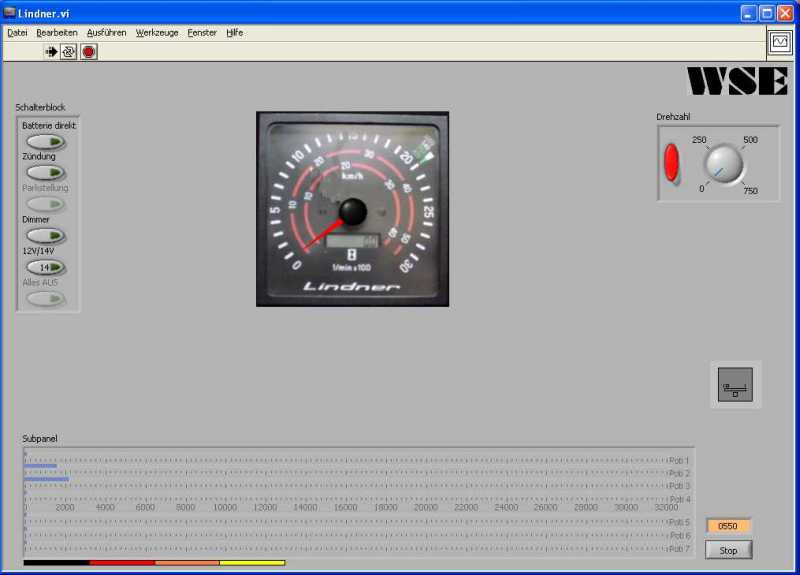Click the Drehzahl rotary knob
Screen dimensions: 800x575
[x=723, y=164]
